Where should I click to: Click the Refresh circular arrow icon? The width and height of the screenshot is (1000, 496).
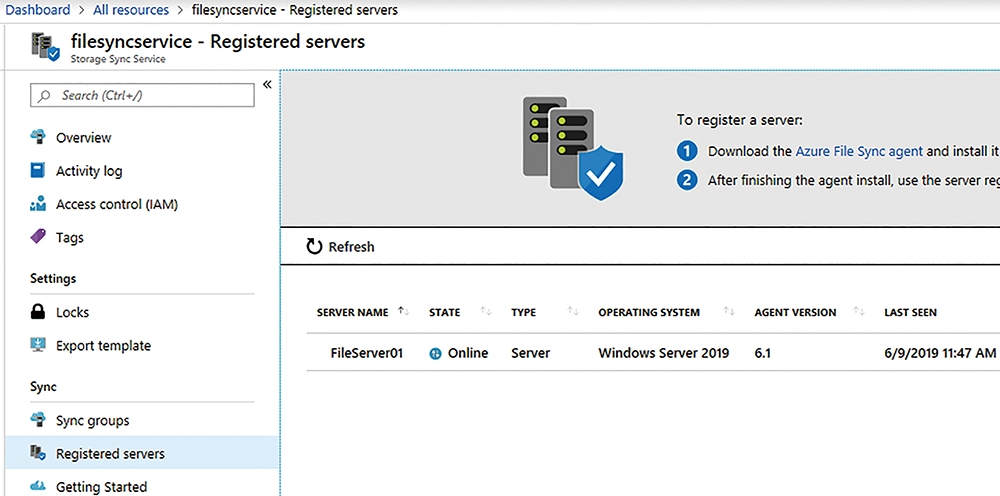(314, 247)
